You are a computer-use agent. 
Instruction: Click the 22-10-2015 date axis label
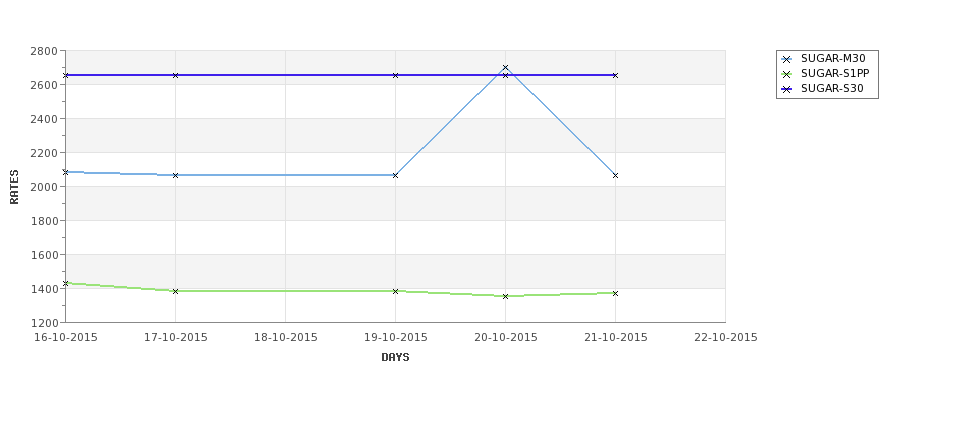[726, 338]
